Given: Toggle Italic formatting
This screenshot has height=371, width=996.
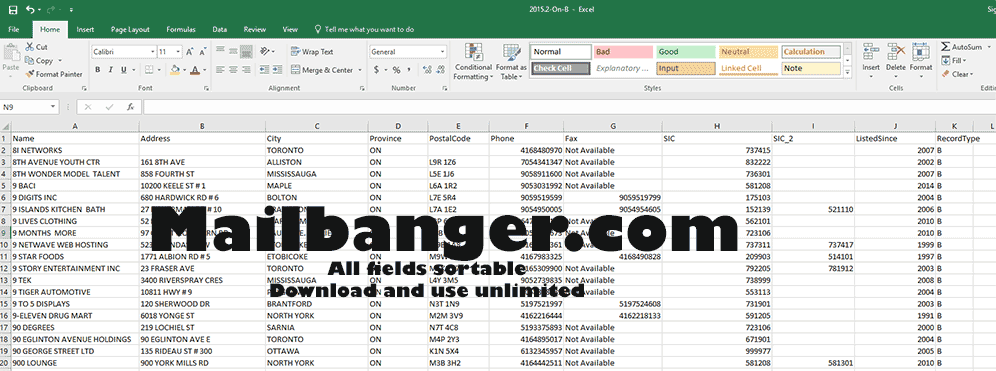Looking at the screenshot, I should pos(110,70).
